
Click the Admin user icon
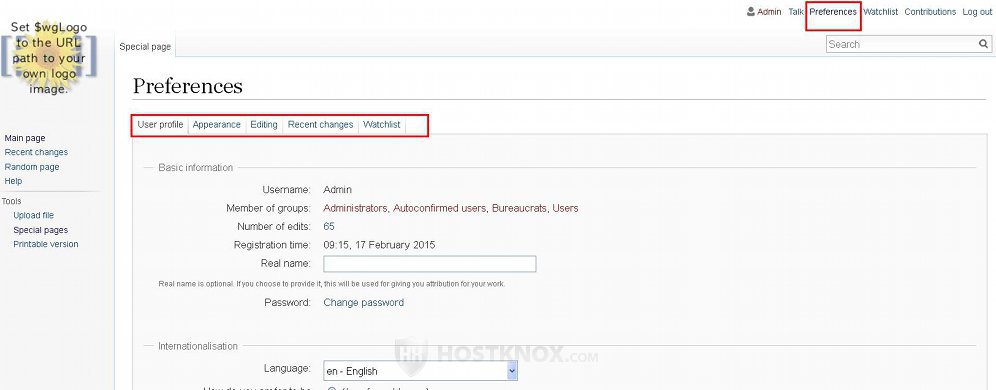pyautogui.click(x=751, y=11)
